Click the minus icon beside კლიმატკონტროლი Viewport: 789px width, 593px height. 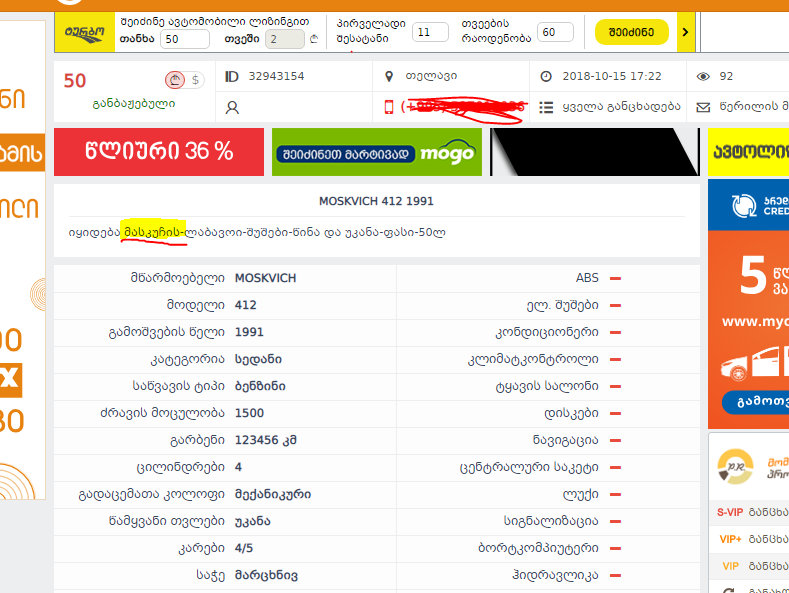(615, 359)
